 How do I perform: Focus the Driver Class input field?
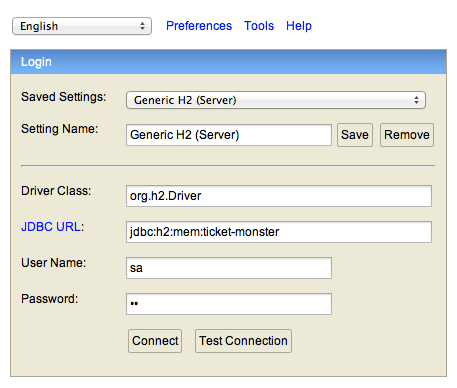click(279, 196)
